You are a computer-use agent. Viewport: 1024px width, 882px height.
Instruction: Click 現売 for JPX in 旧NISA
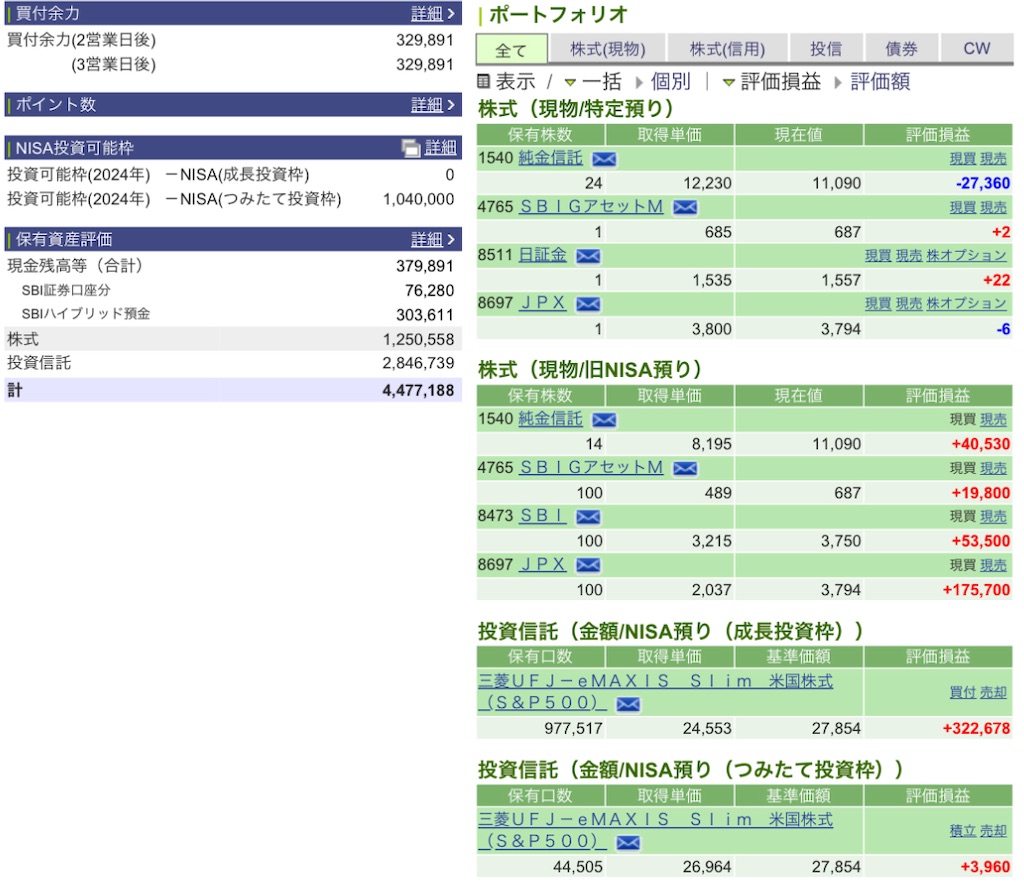tap(993, 565)
